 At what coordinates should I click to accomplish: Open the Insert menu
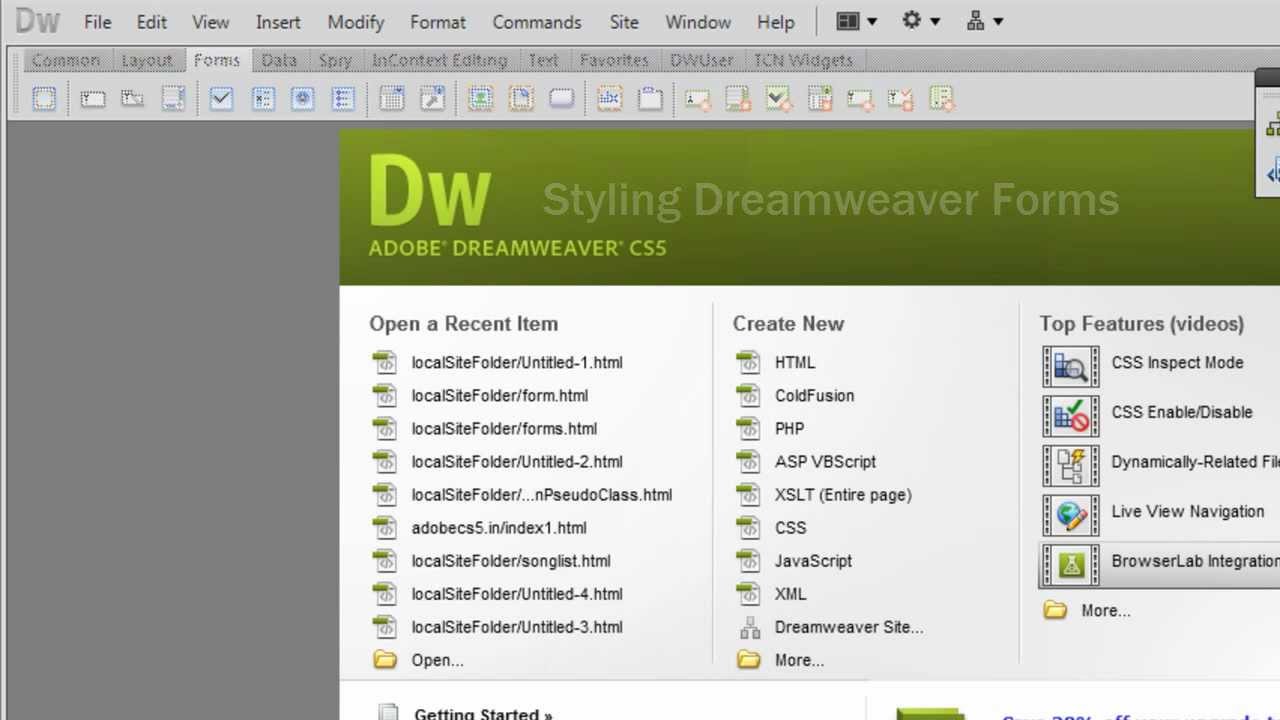pyautogui.click(x=278, y=22)
